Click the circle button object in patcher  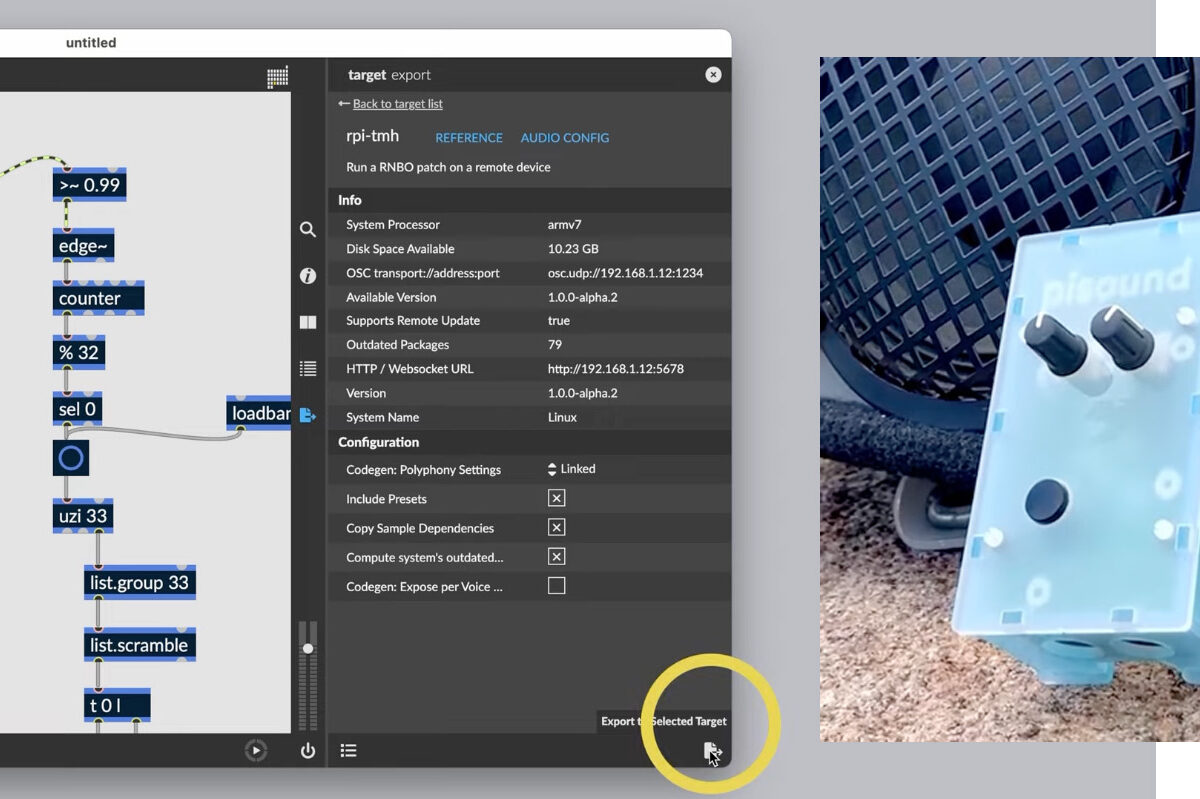71,458
